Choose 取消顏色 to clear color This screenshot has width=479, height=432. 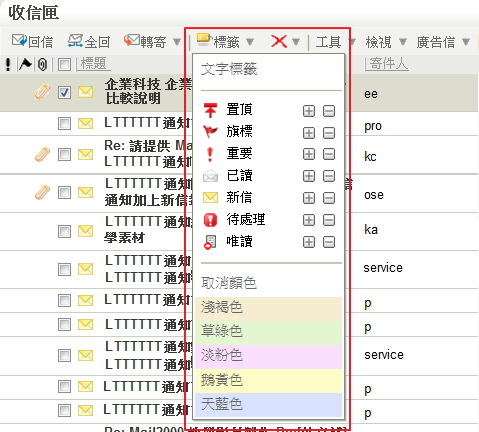pyautogui.click(x=229, y=283)
